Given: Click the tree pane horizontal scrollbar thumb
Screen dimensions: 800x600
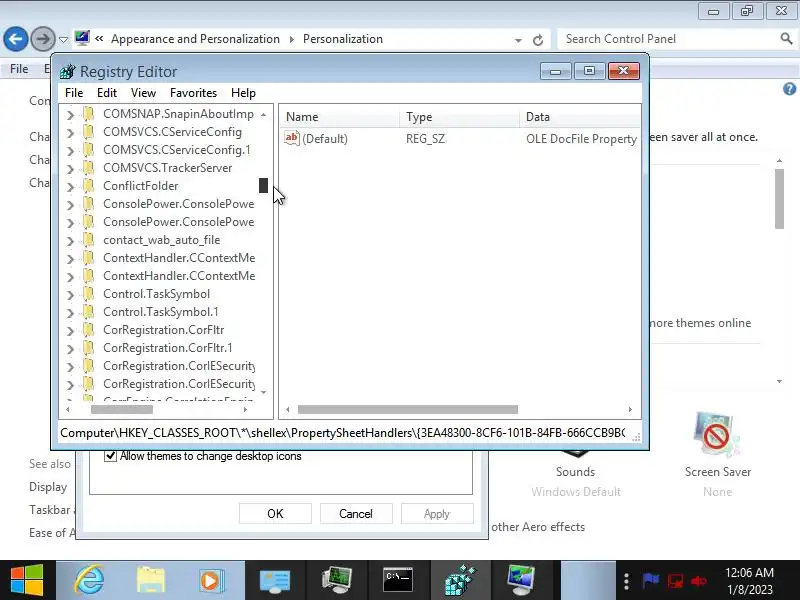Looking at the screenshot, I should pyautogui.click(x=122, y=409).
